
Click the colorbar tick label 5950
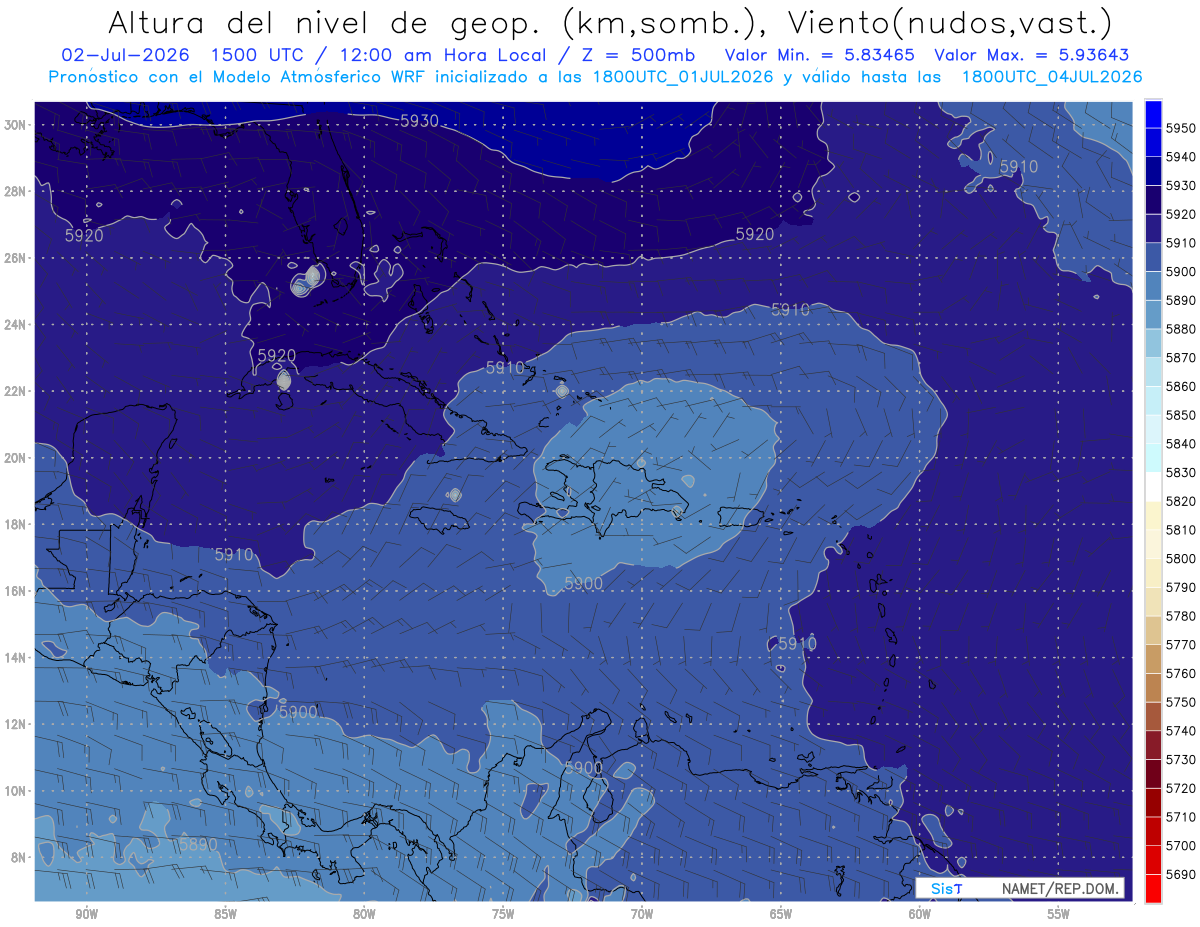(1181, 128)
